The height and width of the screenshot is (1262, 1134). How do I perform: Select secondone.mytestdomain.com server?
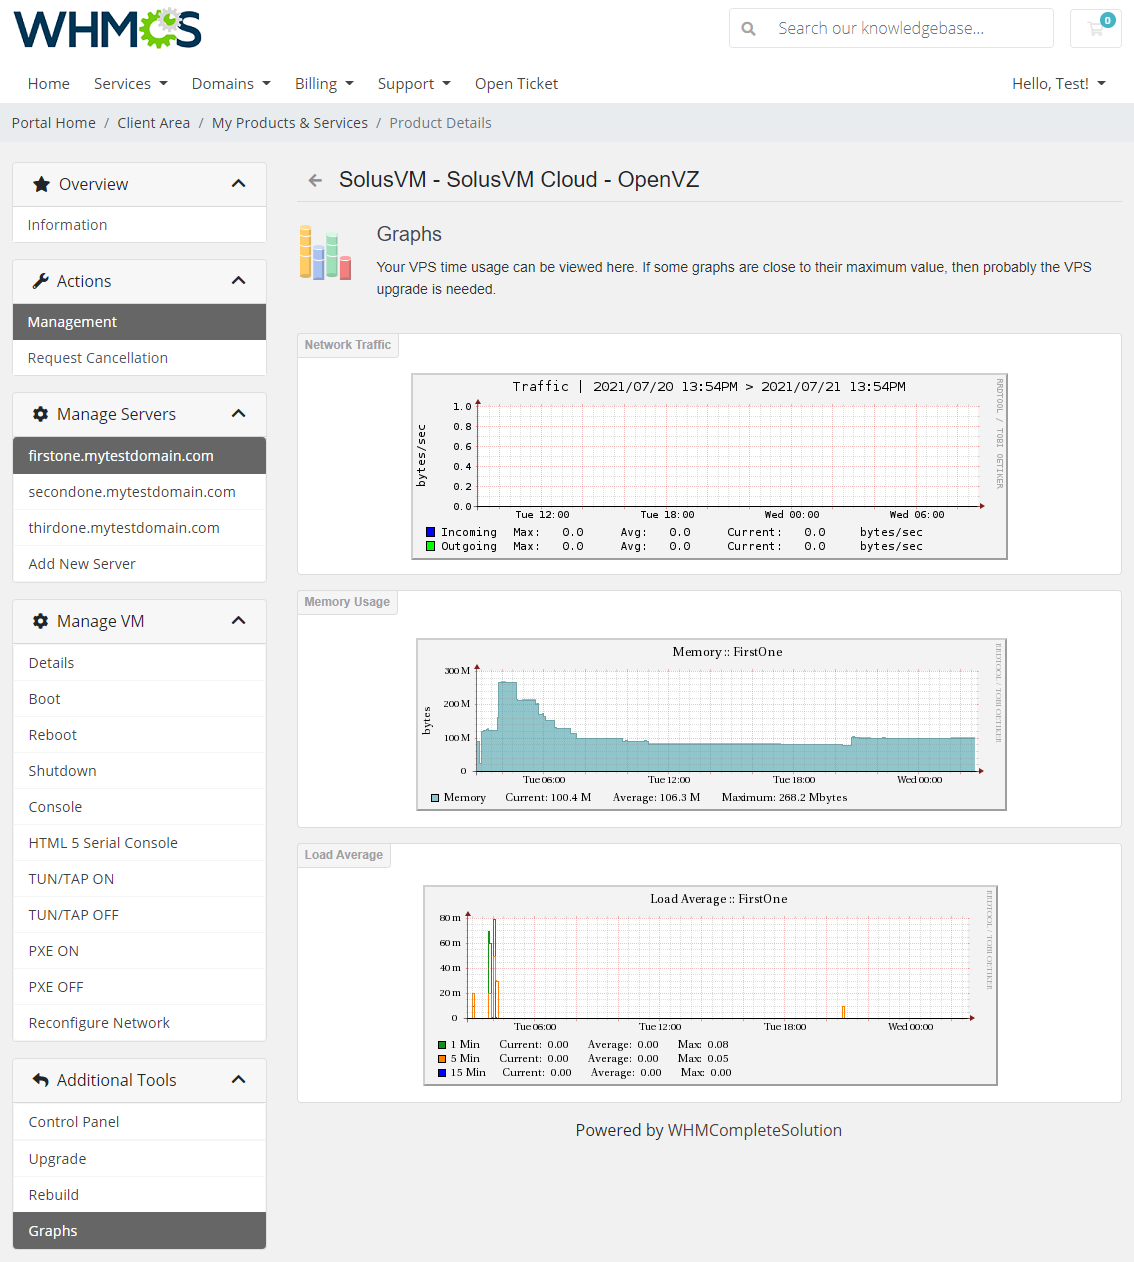[x=139, y=492]
